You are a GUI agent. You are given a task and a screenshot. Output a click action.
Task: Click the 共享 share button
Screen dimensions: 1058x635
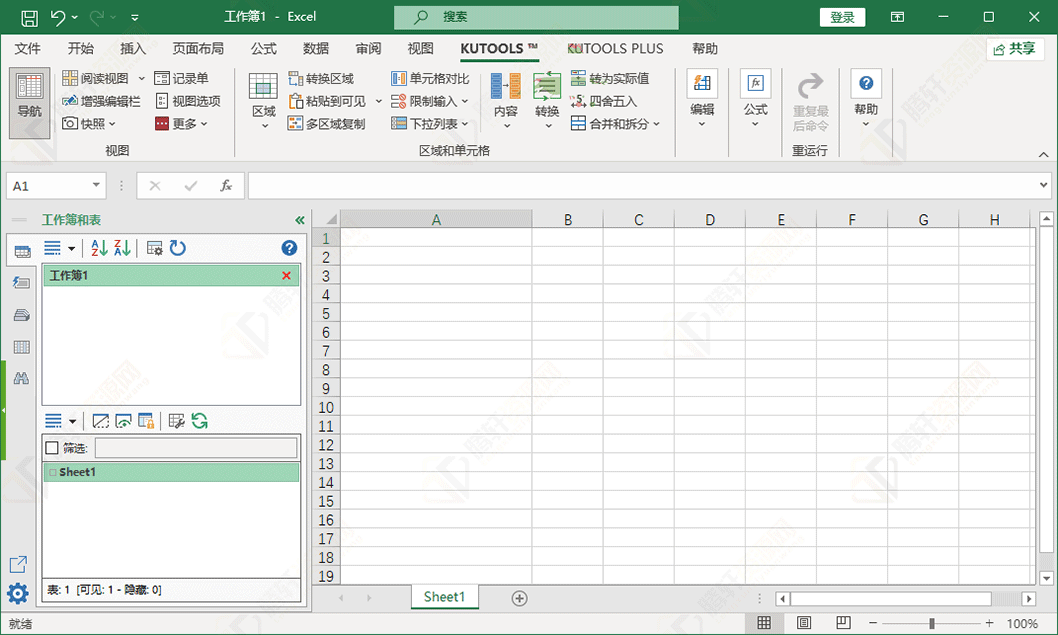tap(1015, 48)
